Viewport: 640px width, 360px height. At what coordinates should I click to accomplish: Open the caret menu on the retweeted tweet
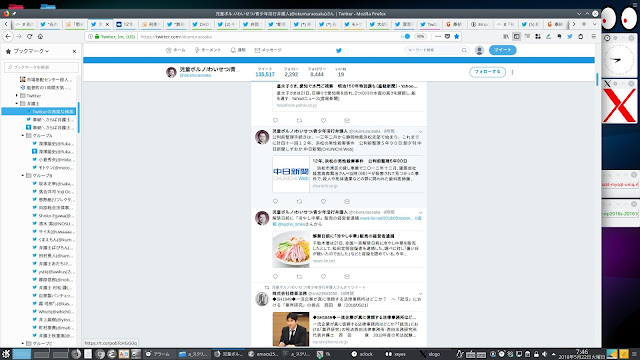420,294
